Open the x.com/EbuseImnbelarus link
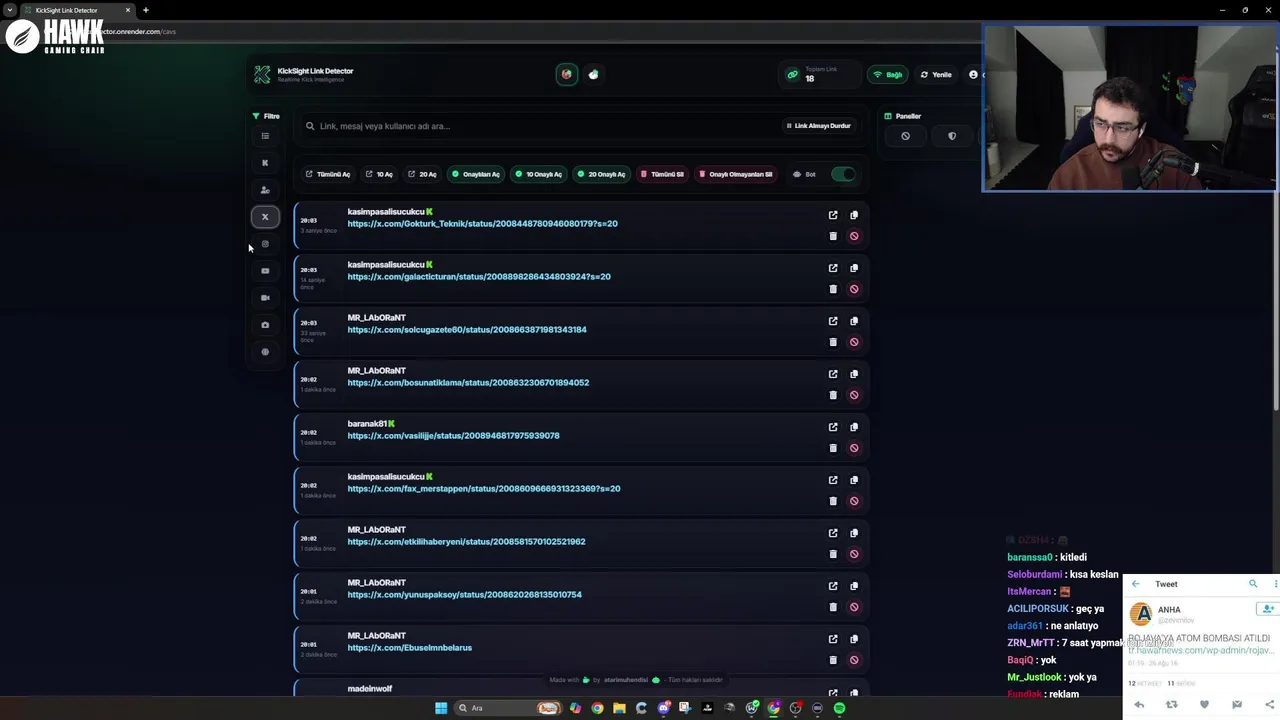 (x=409, y=648)
